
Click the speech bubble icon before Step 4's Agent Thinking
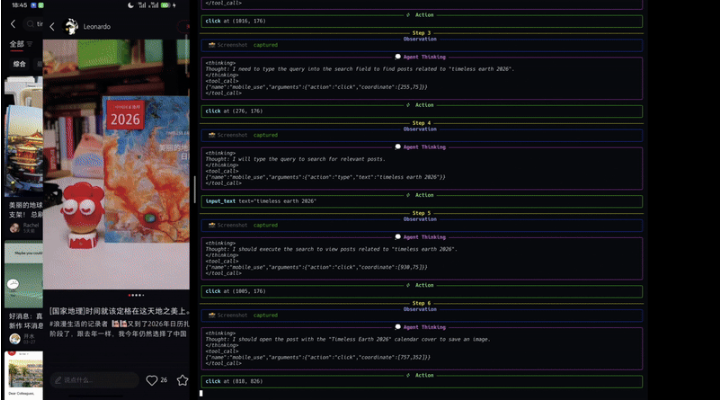coord(398,147)
